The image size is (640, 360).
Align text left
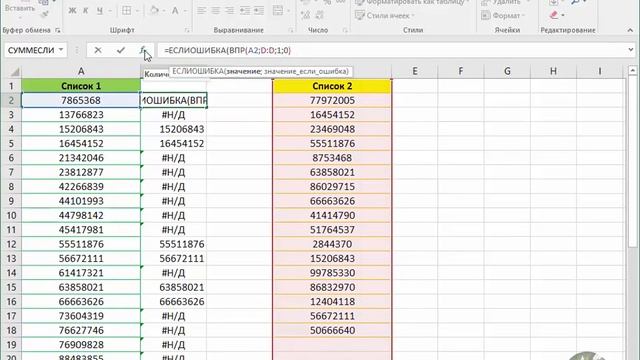tap(201, 11)
